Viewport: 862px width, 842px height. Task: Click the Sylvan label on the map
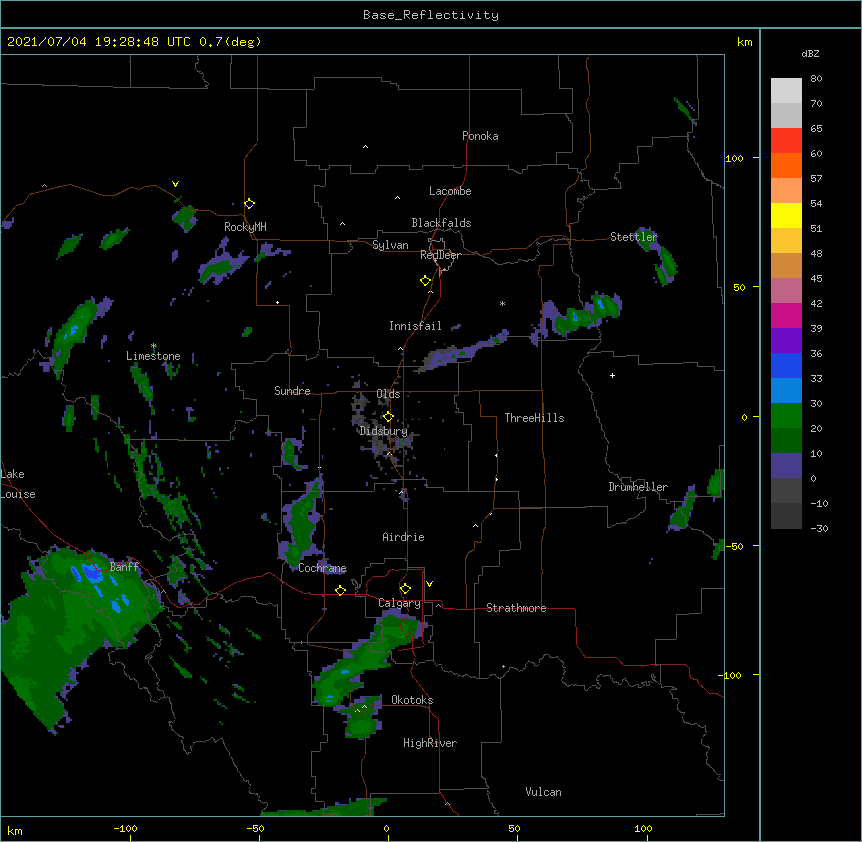[390, 245]
